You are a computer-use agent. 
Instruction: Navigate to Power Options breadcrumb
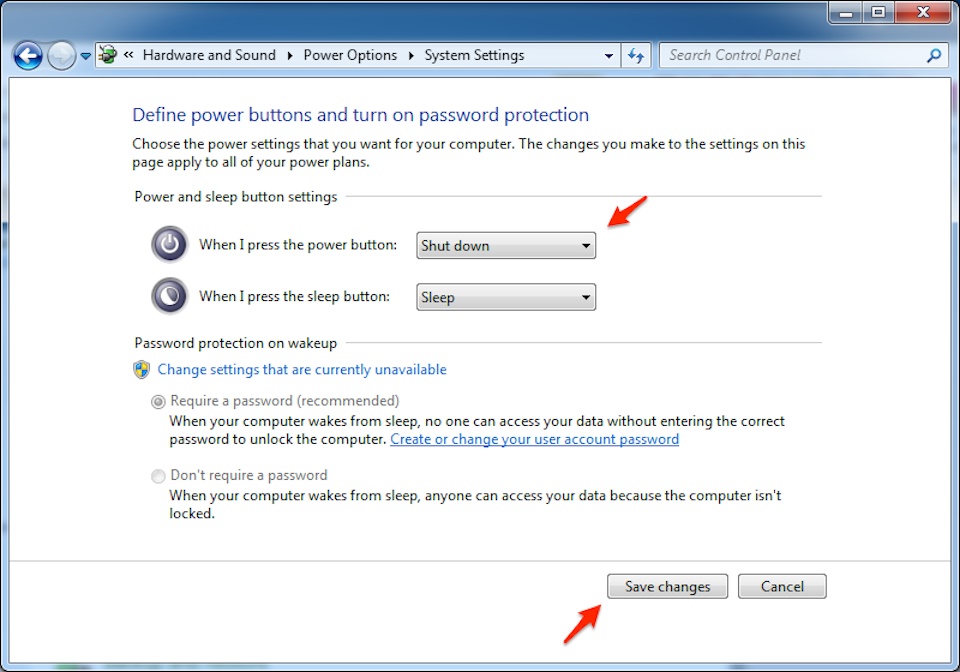tap(350, 55)
